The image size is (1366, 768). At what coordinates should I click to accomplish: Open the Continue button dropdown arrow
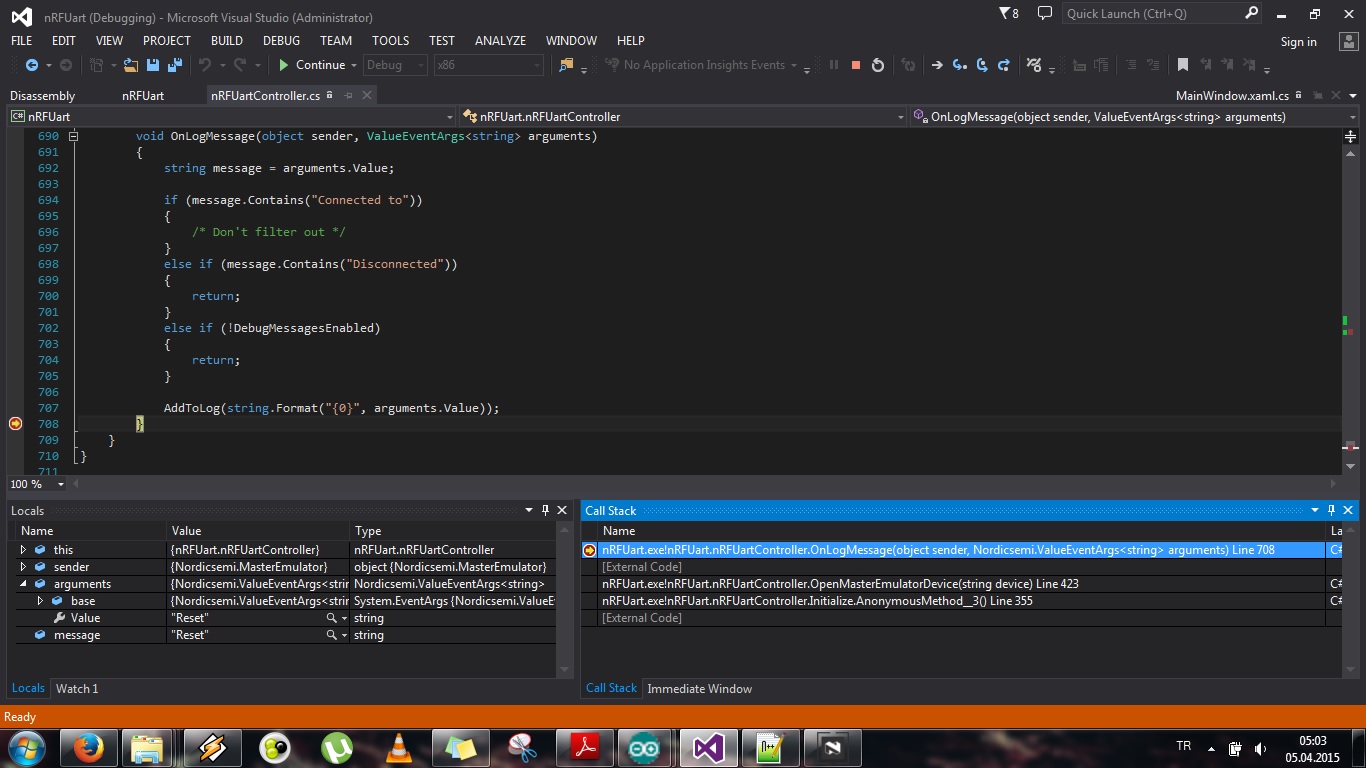354,65
